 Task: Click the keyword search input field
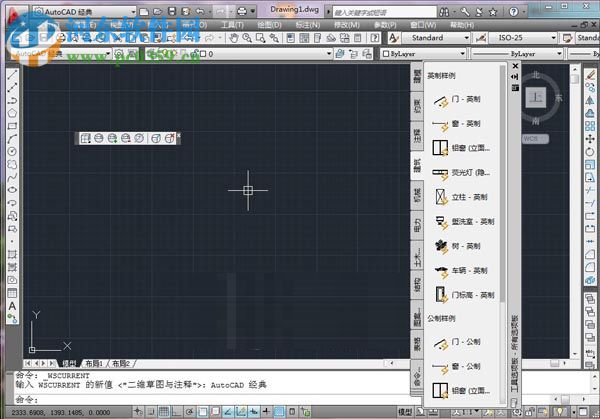pyautogui.click(x=385, y=12)
